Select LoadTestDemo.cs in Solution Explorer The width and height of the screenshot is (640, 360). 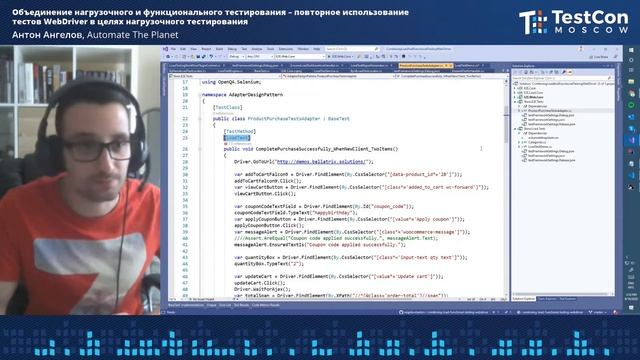(x=540, y=147)
